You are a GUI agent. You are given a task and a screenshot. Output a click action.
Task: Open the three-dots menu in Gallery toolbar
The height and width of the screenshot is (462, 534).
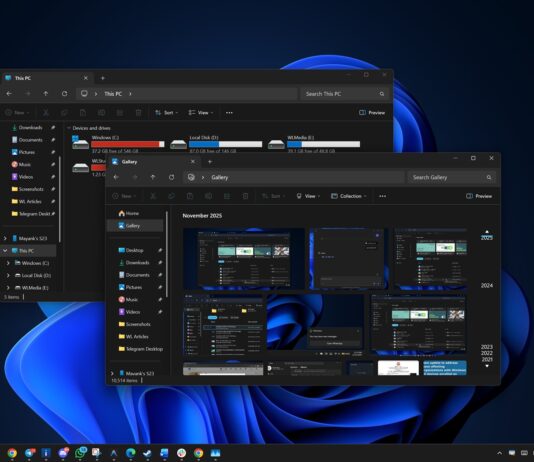[382, 196]
